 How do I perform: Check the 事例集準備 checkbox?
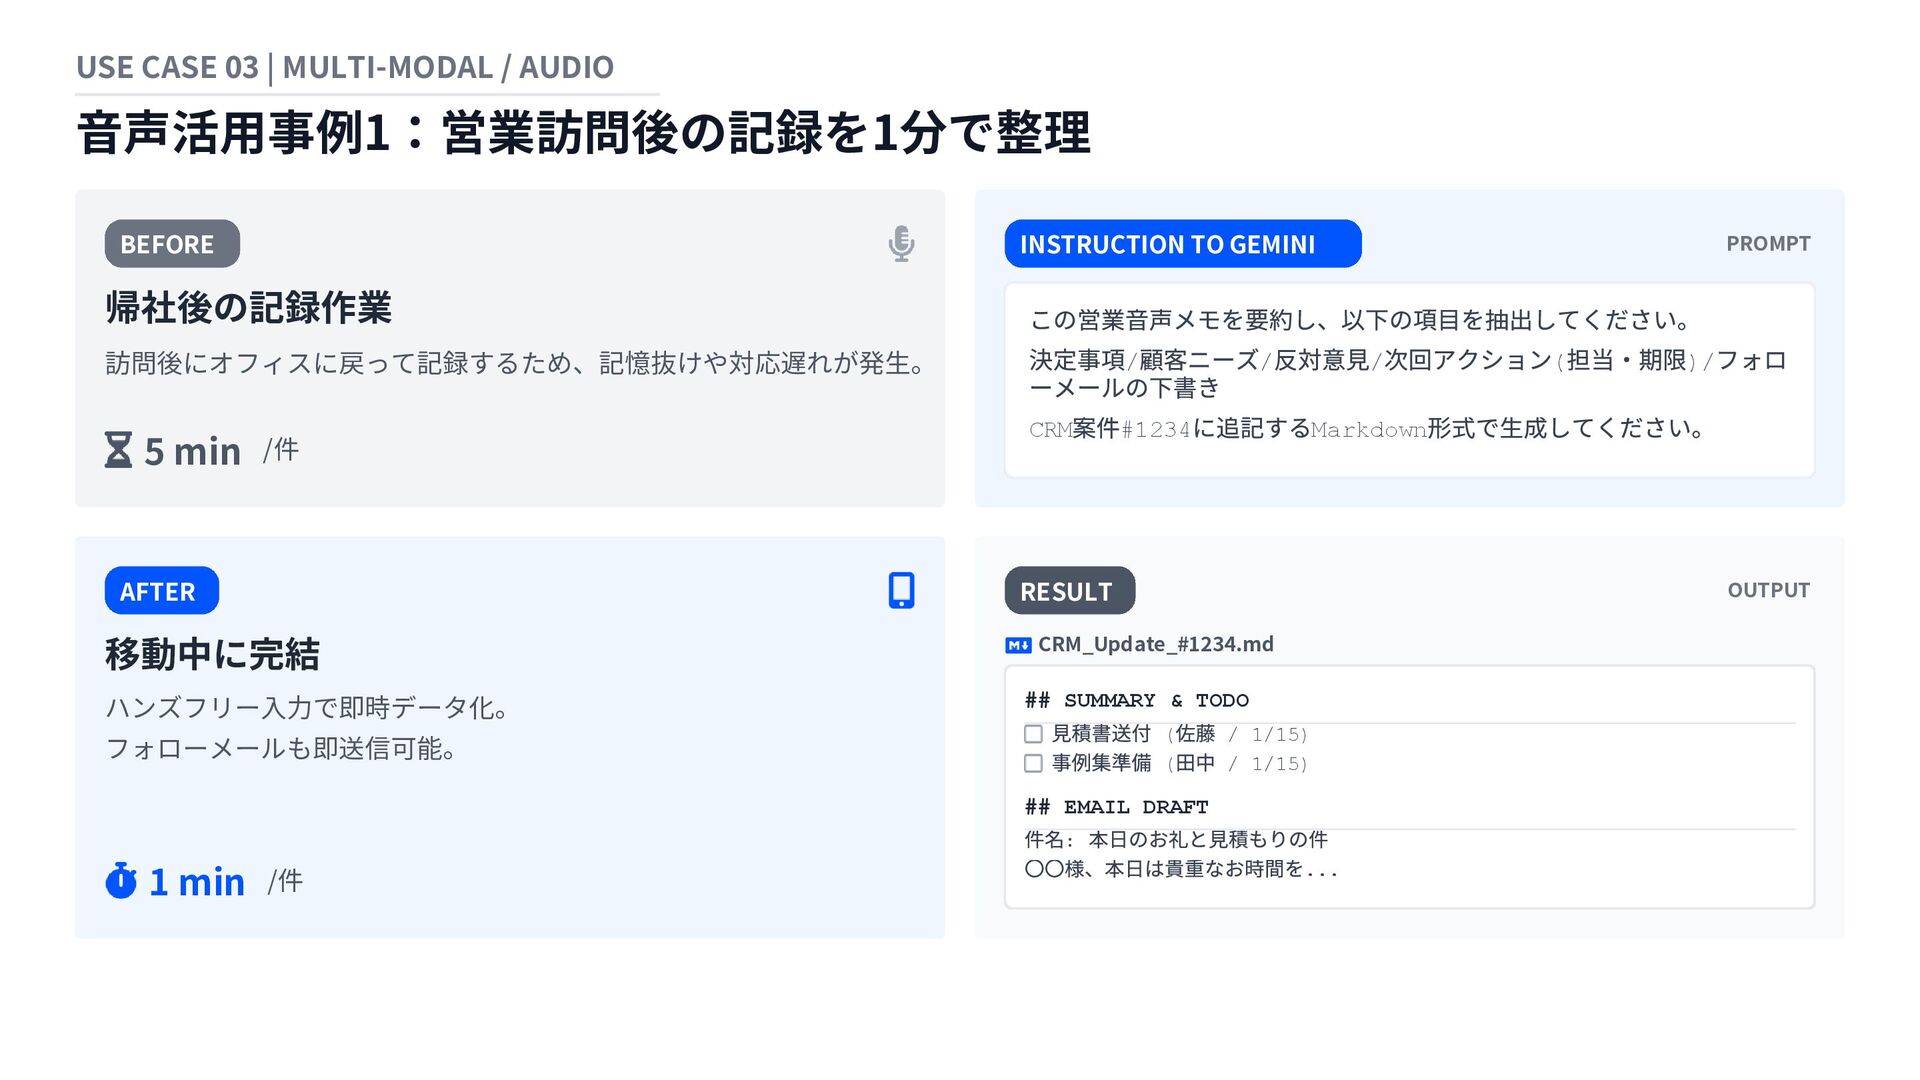coord(1033,763)
